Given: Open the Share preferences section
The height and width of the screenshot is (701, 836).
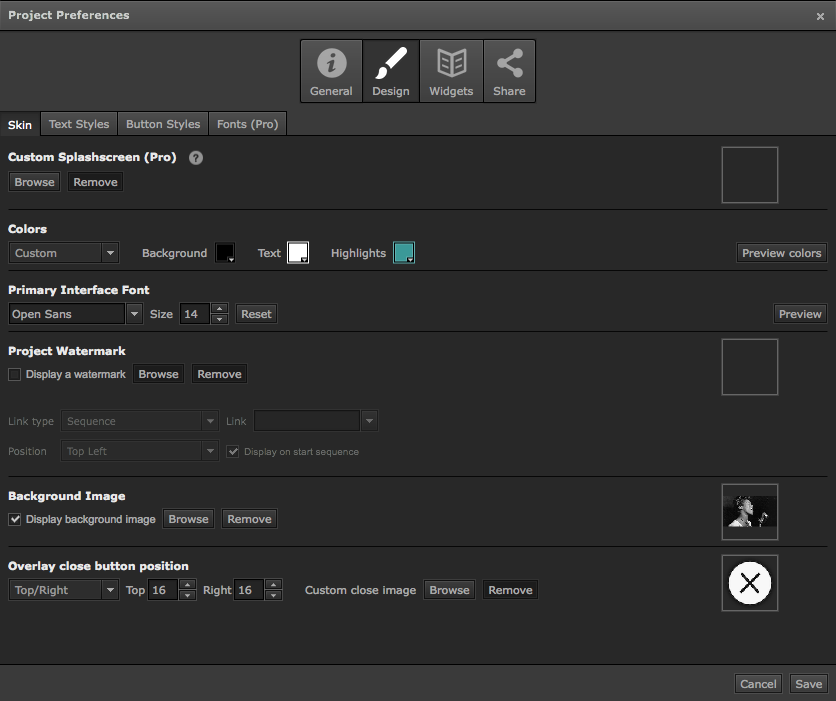Looking at the screenshot, I should 509,71.
